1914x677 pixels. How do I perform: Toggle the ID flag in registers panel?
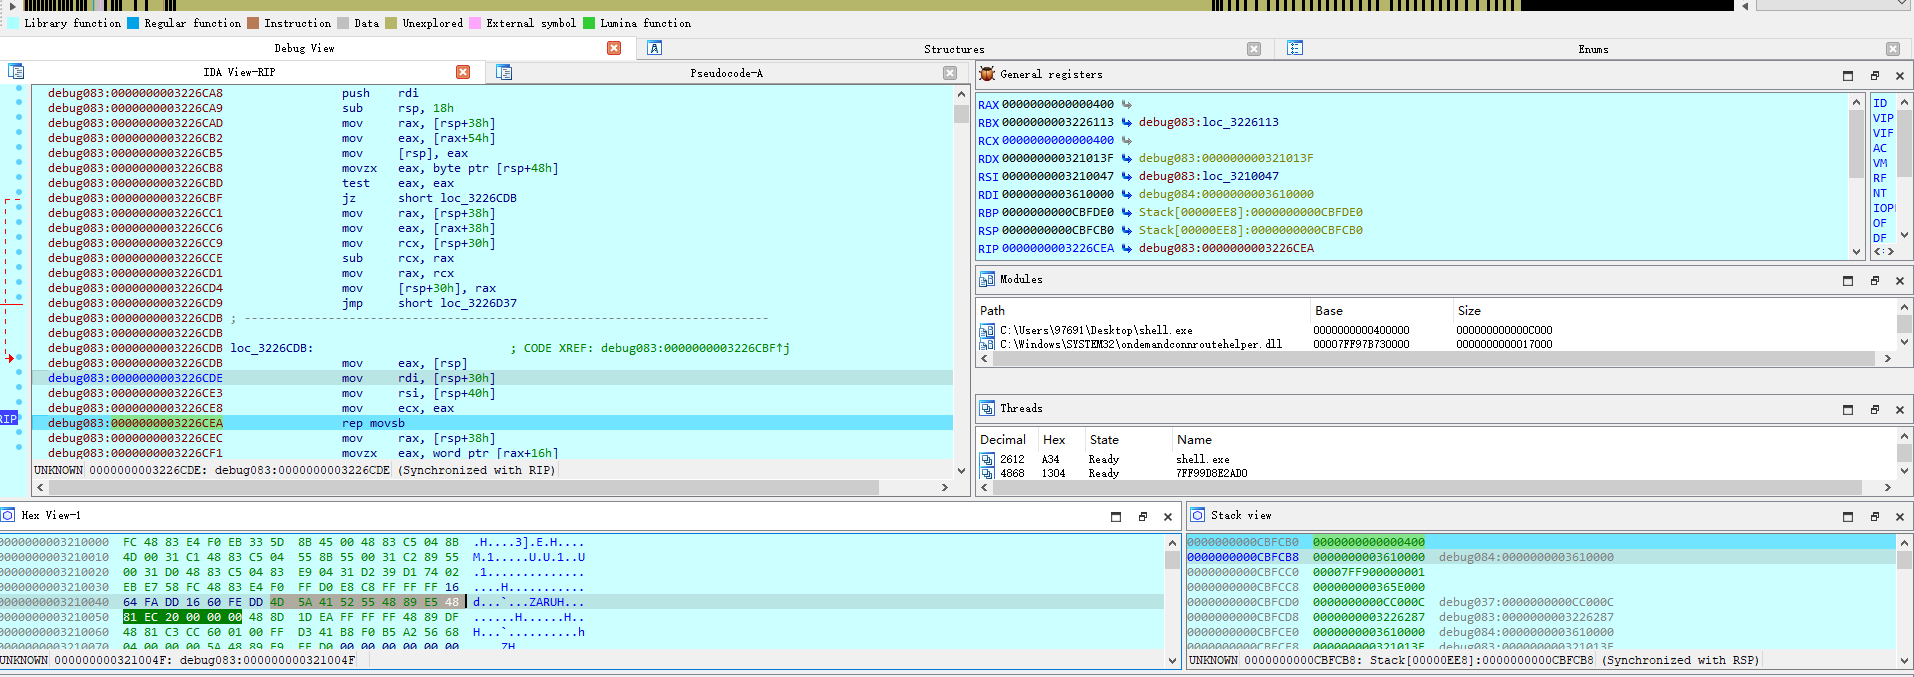click(1880, 103)
